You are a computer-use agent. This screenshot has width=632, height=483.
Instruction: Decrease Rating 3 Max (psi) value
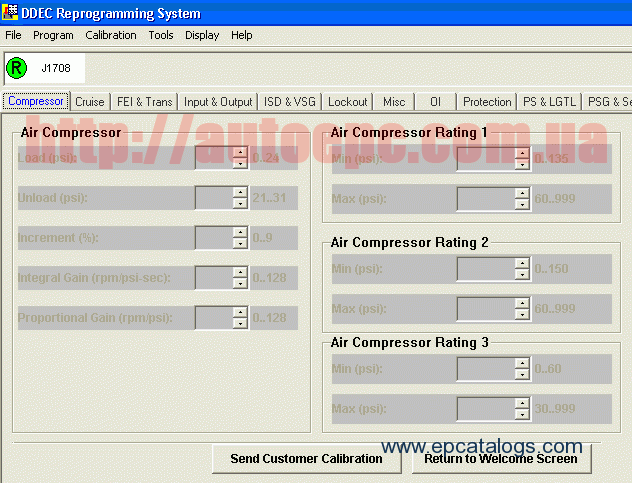(522, 414)
